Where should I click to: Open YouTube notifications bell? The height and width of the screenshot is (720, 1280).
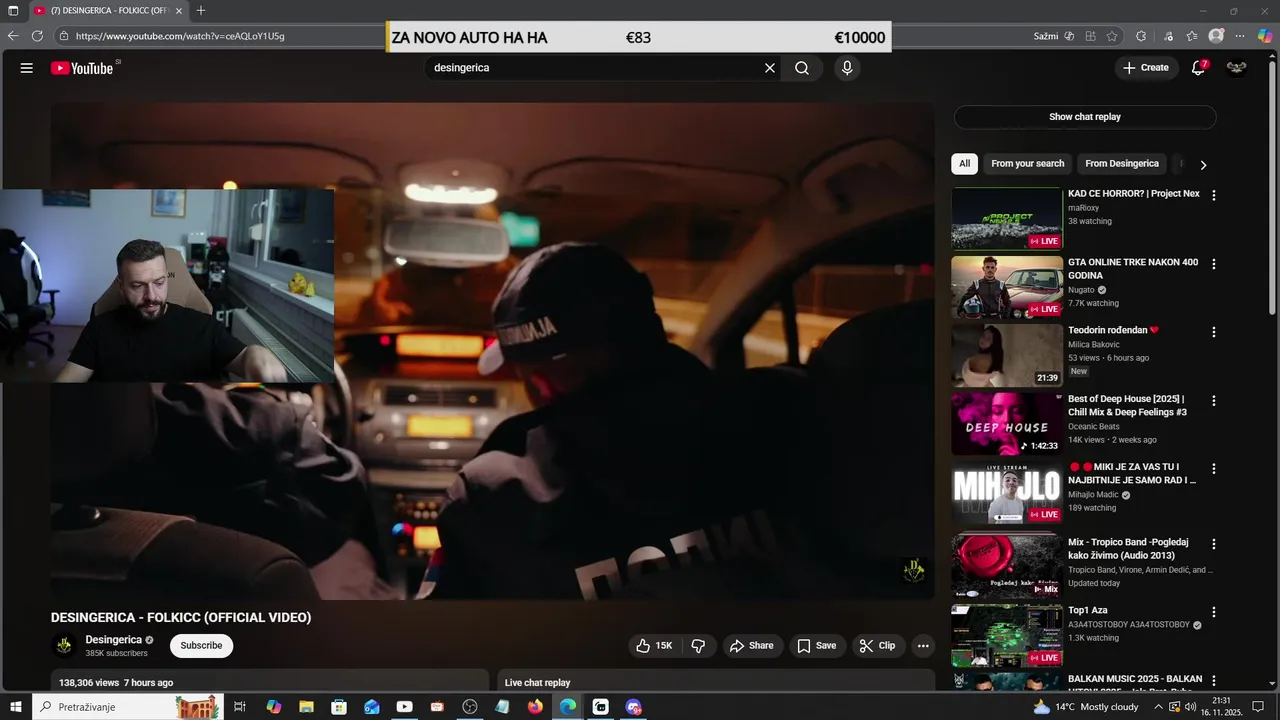click(x=1198, y=68)
